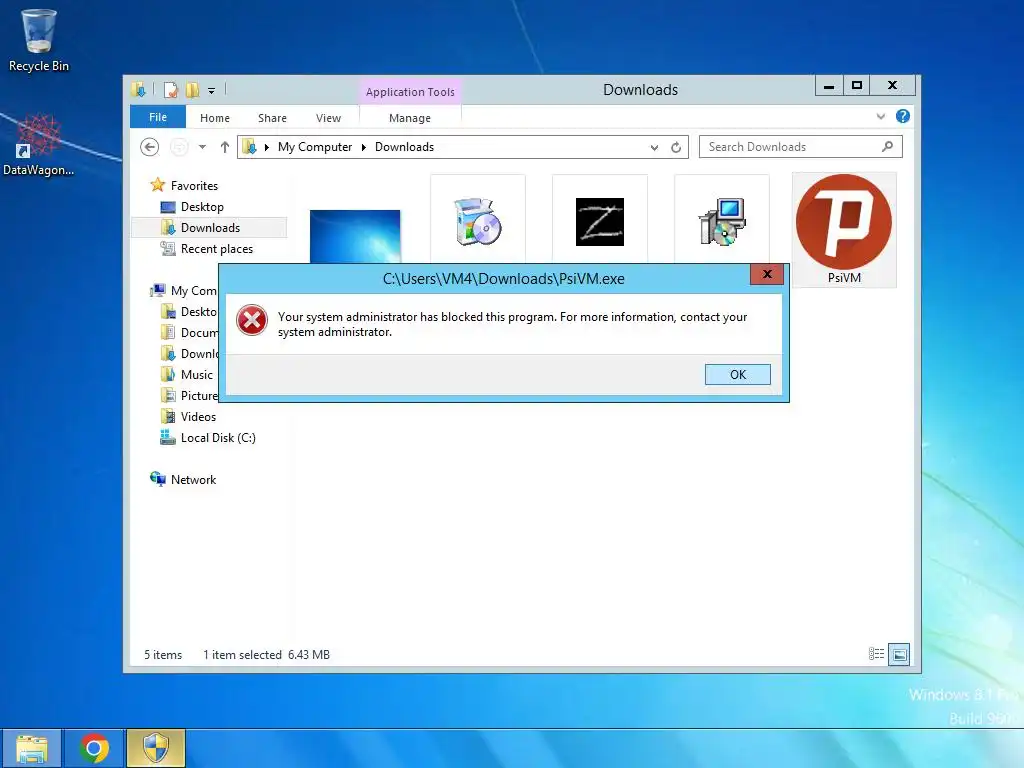1024x768 pixels.
Task: Open the File ribbon tab
Action: coord(158,117)
